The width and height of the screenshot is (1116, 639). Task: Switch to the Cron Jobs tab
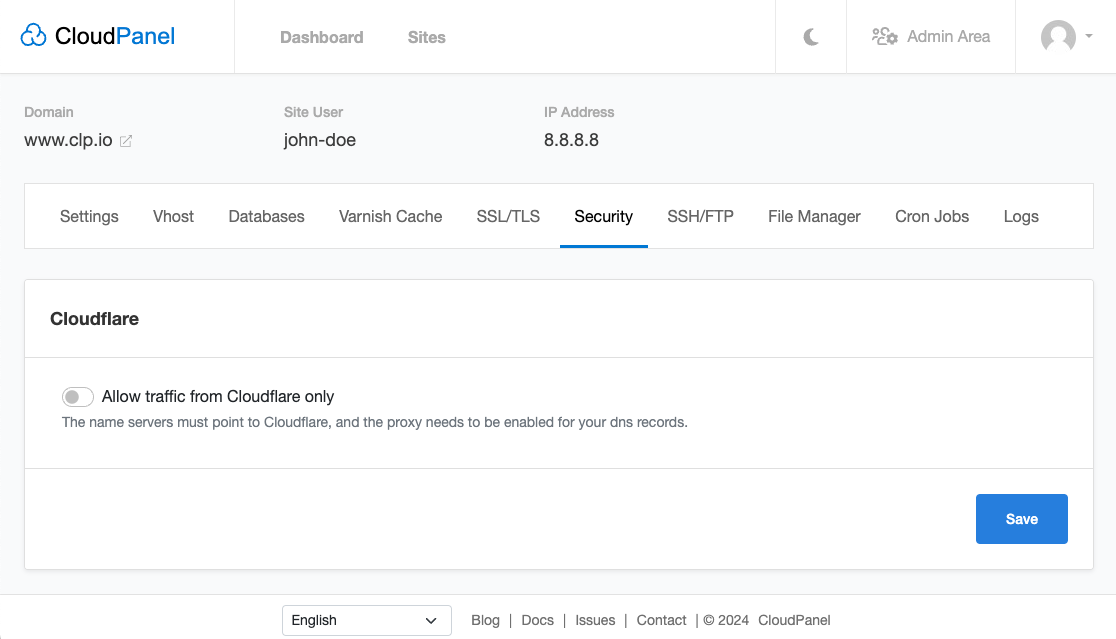[x=932, y=216]
